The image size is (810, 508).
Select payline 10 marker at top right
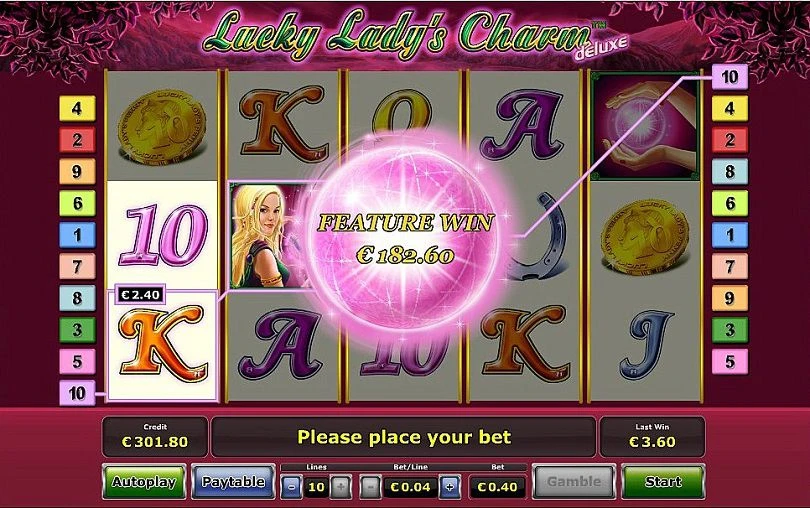[729, 77]
